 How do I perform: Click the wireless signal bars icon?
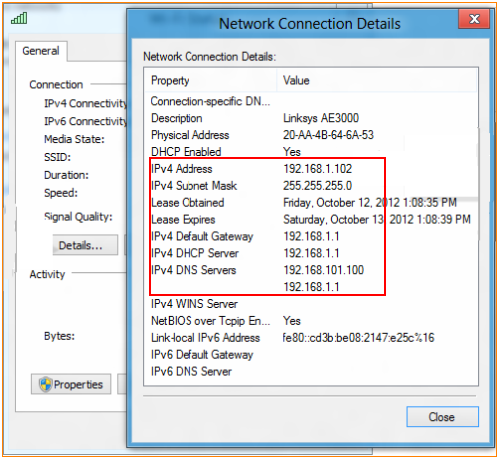(x=19, y=18)
